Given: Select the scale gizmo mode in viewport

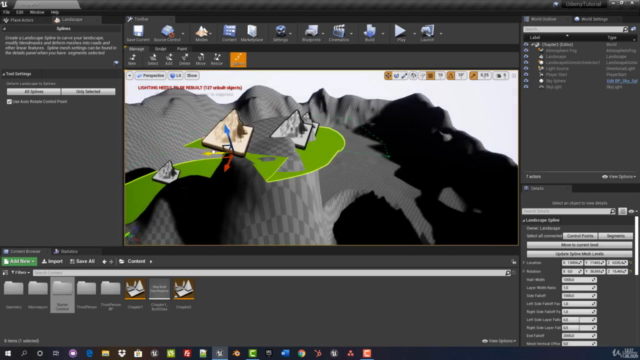Looking at the screenshot, I should [x=404, y=76].
